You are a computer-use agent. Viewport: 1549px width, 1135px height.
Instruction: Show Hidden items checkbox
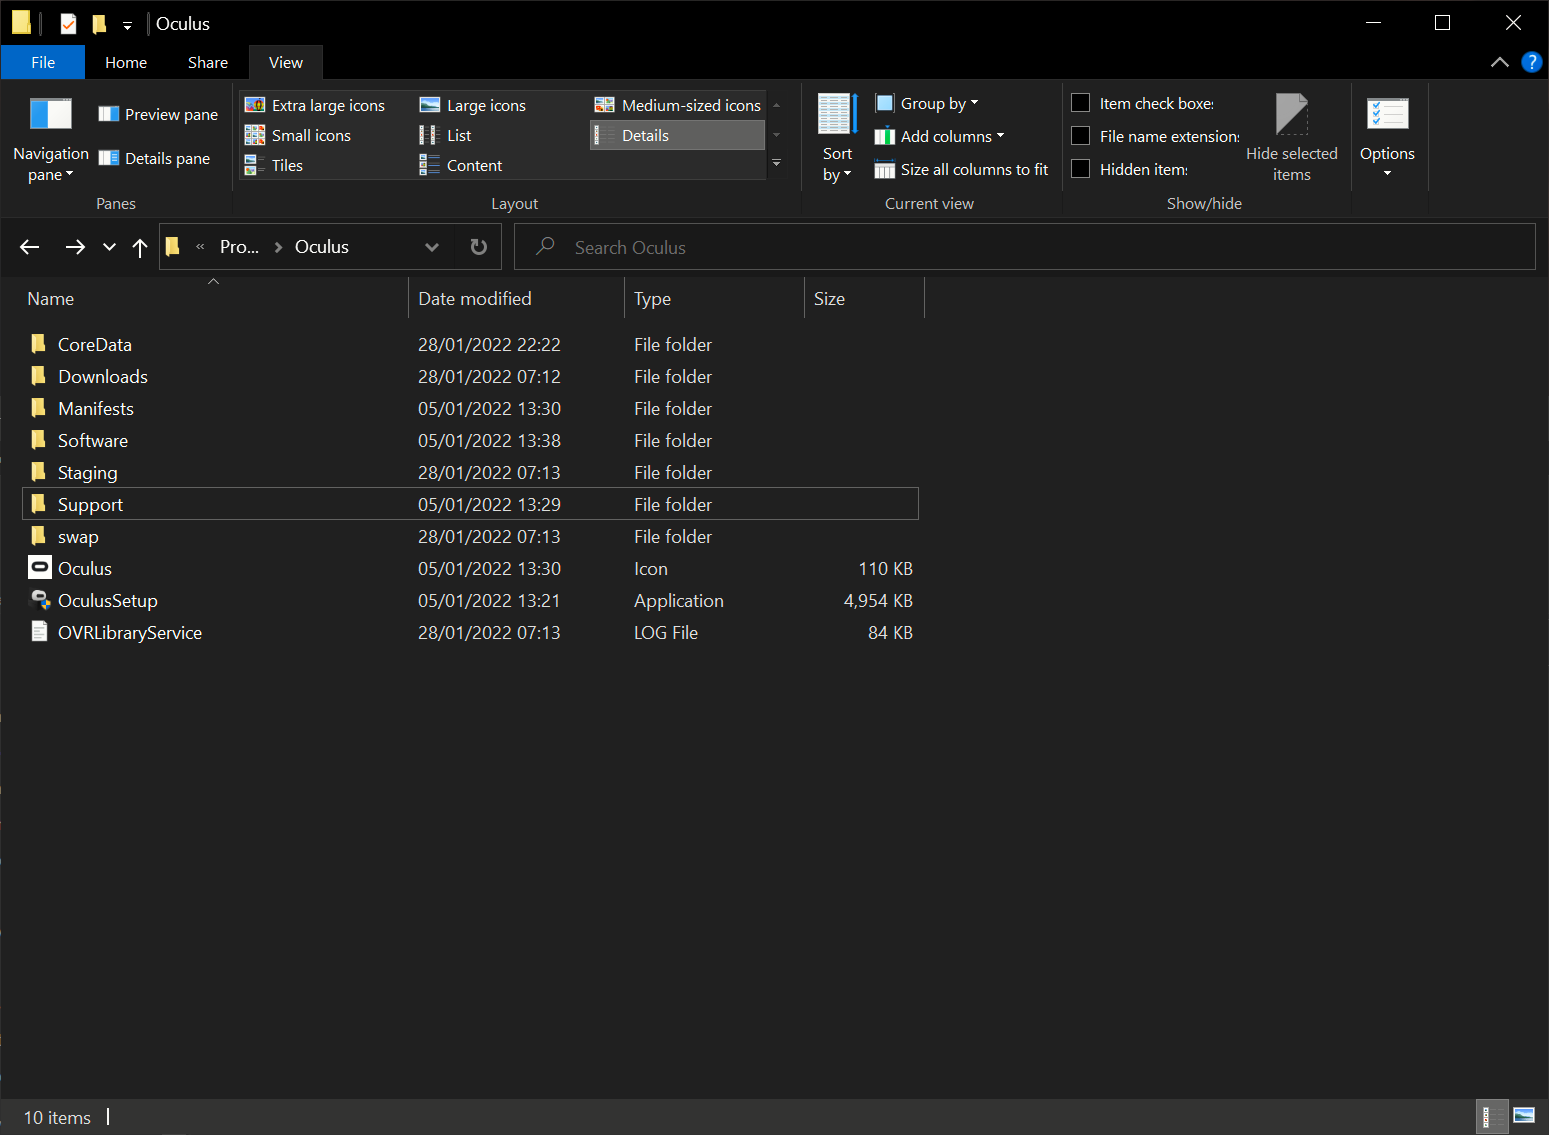(1081, 169)
